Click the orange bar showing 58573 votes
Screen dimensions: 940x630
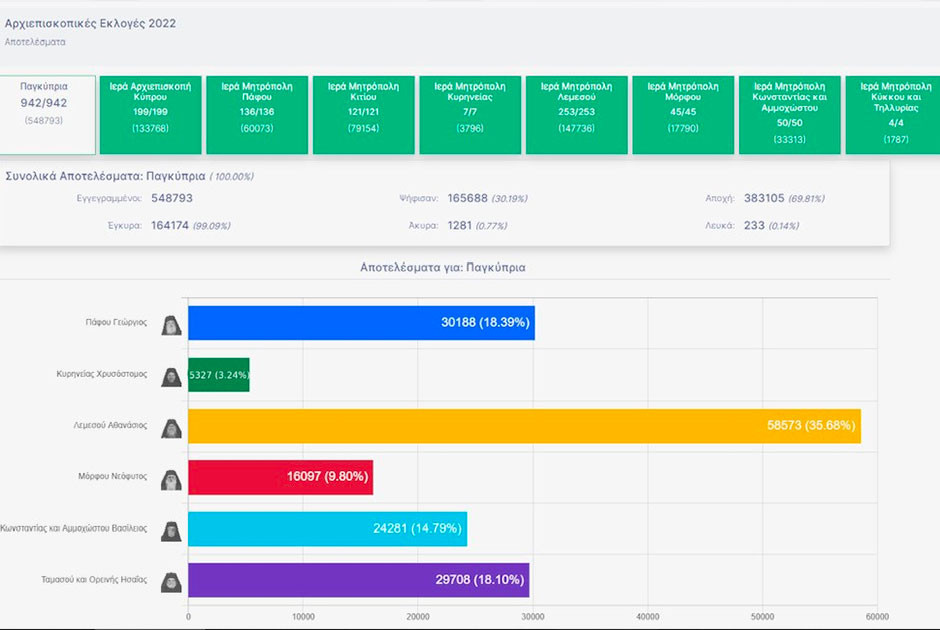click(525, 426)
